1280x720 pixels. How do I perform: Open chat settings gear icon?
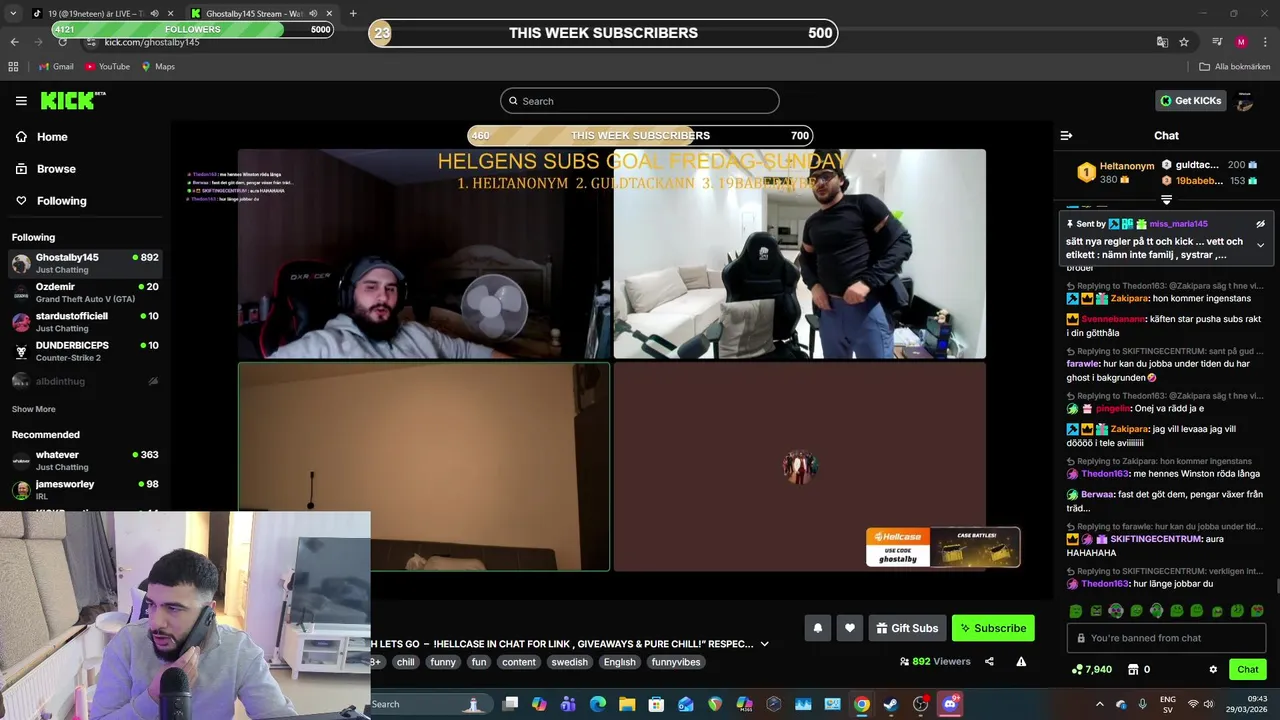coord(1213,669)
